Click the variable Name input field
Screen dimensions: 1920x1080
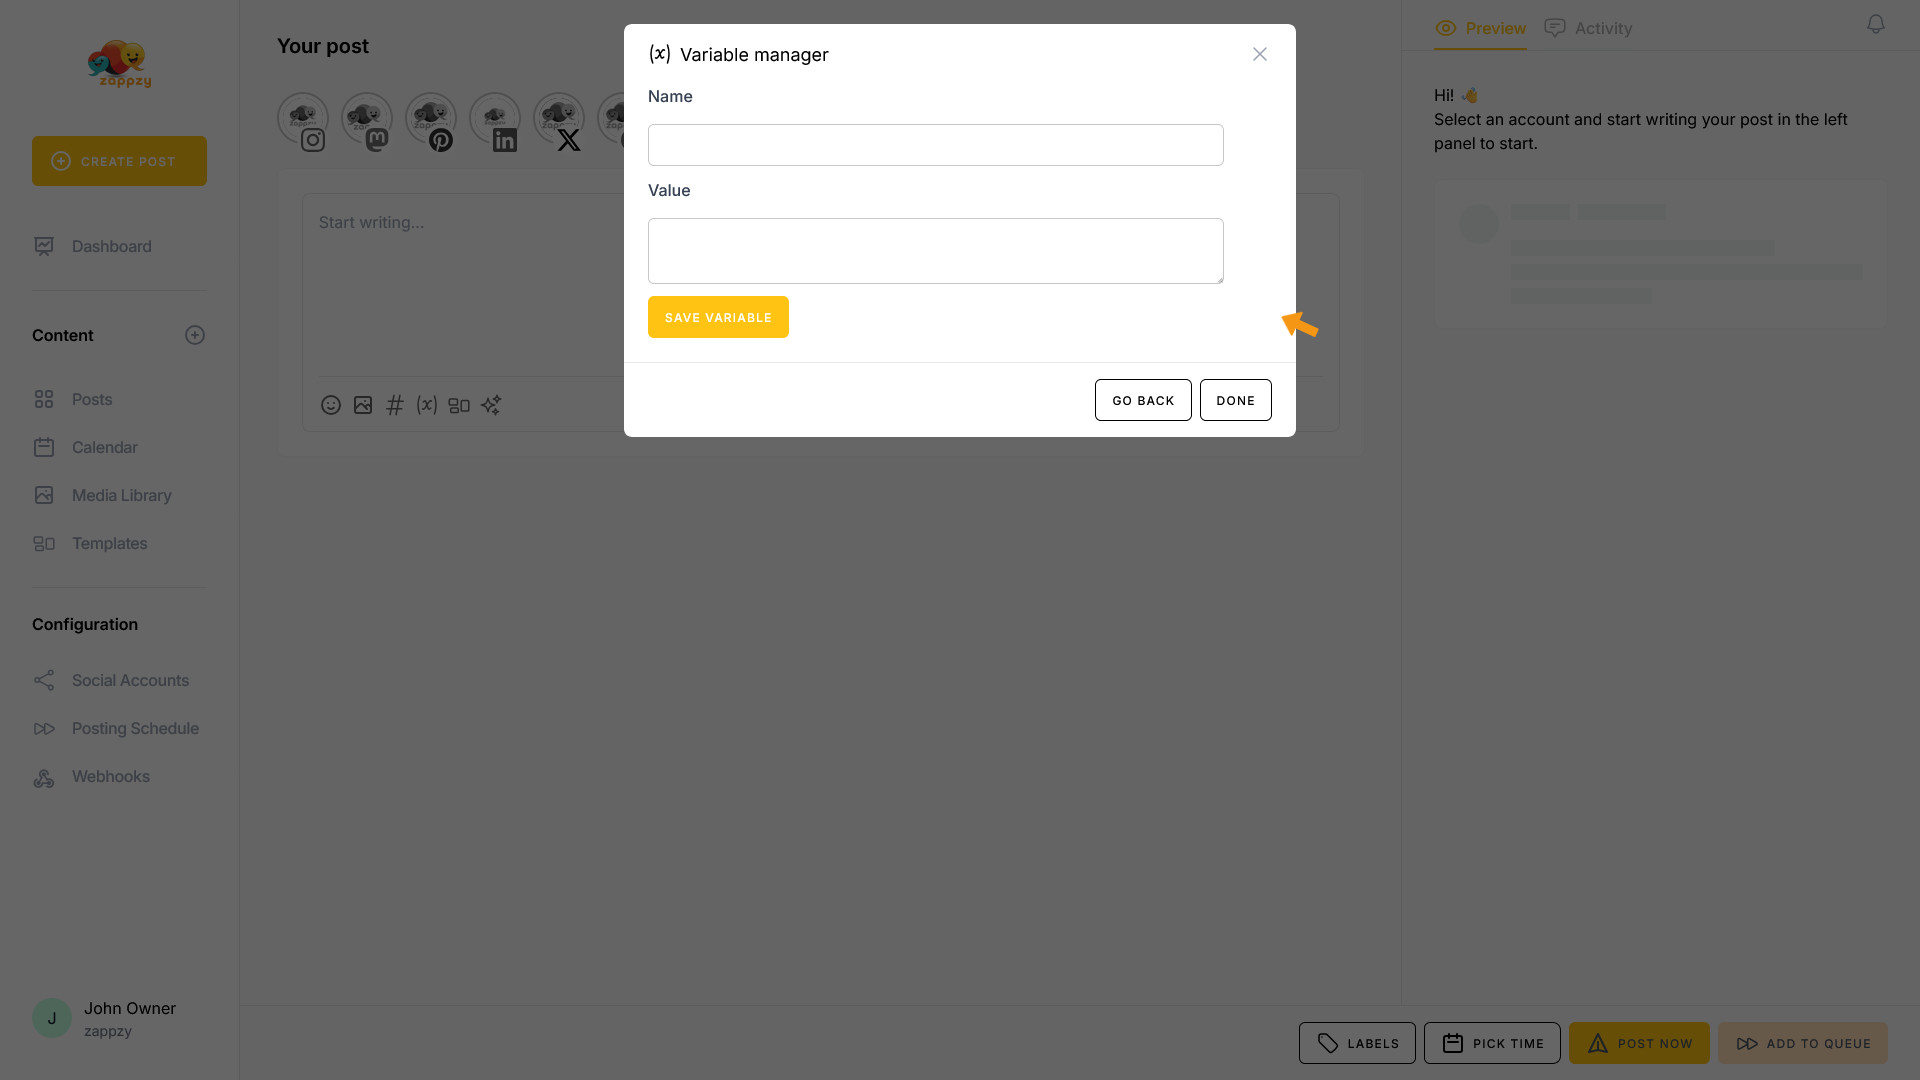935,145
